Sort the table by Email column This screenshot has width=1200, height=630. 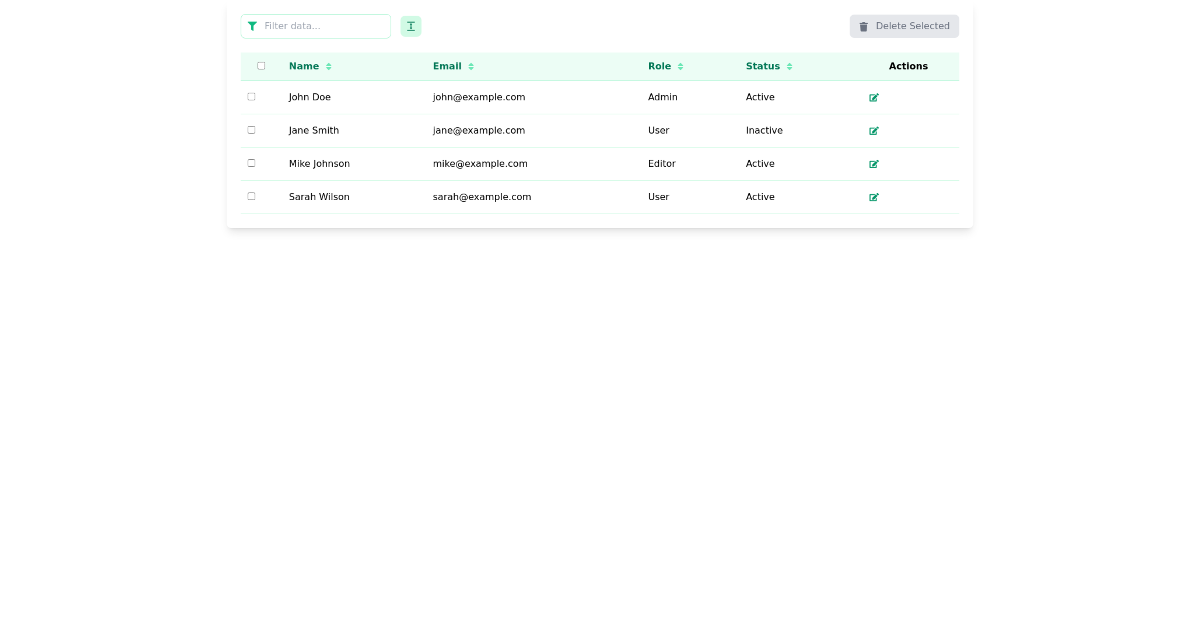coord(469,66)
